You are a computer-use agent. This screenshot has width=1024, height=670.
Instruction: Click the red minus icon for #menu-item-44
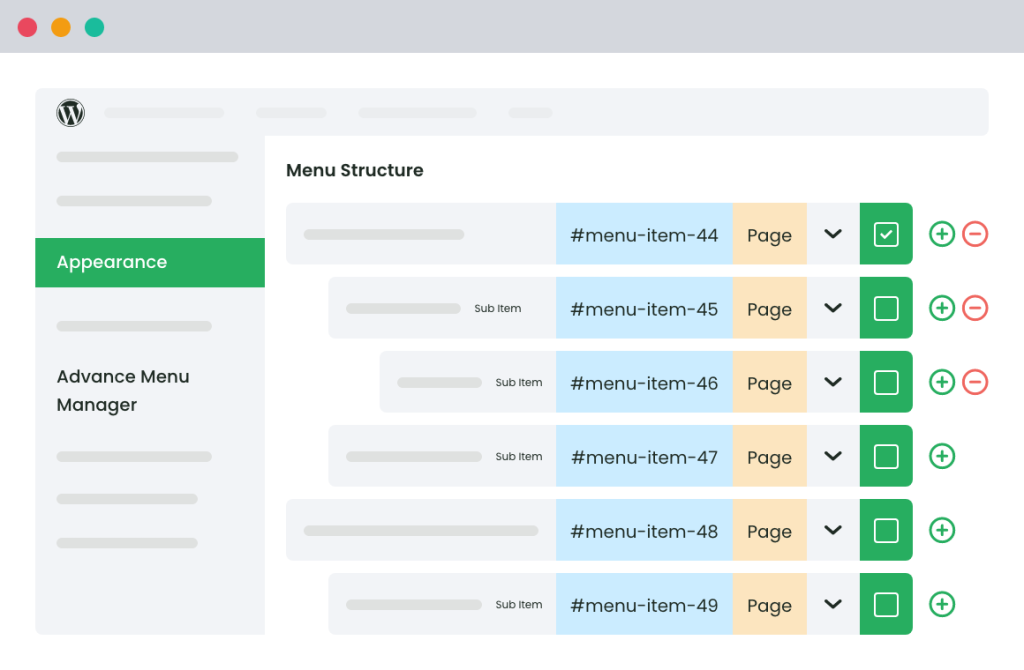975,233
